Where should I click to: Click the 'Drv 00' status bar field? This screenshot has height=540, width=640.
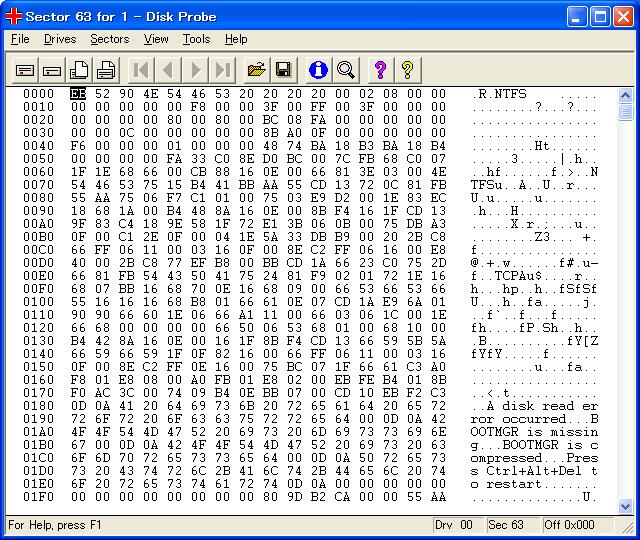point(457,525)
